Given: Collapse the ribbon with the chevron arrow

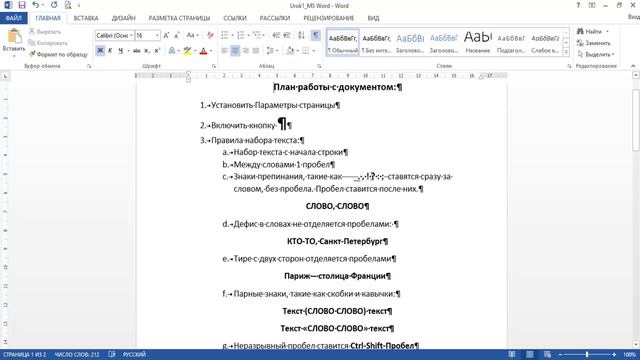Looking at the screenshot, I should coord(633,66).
